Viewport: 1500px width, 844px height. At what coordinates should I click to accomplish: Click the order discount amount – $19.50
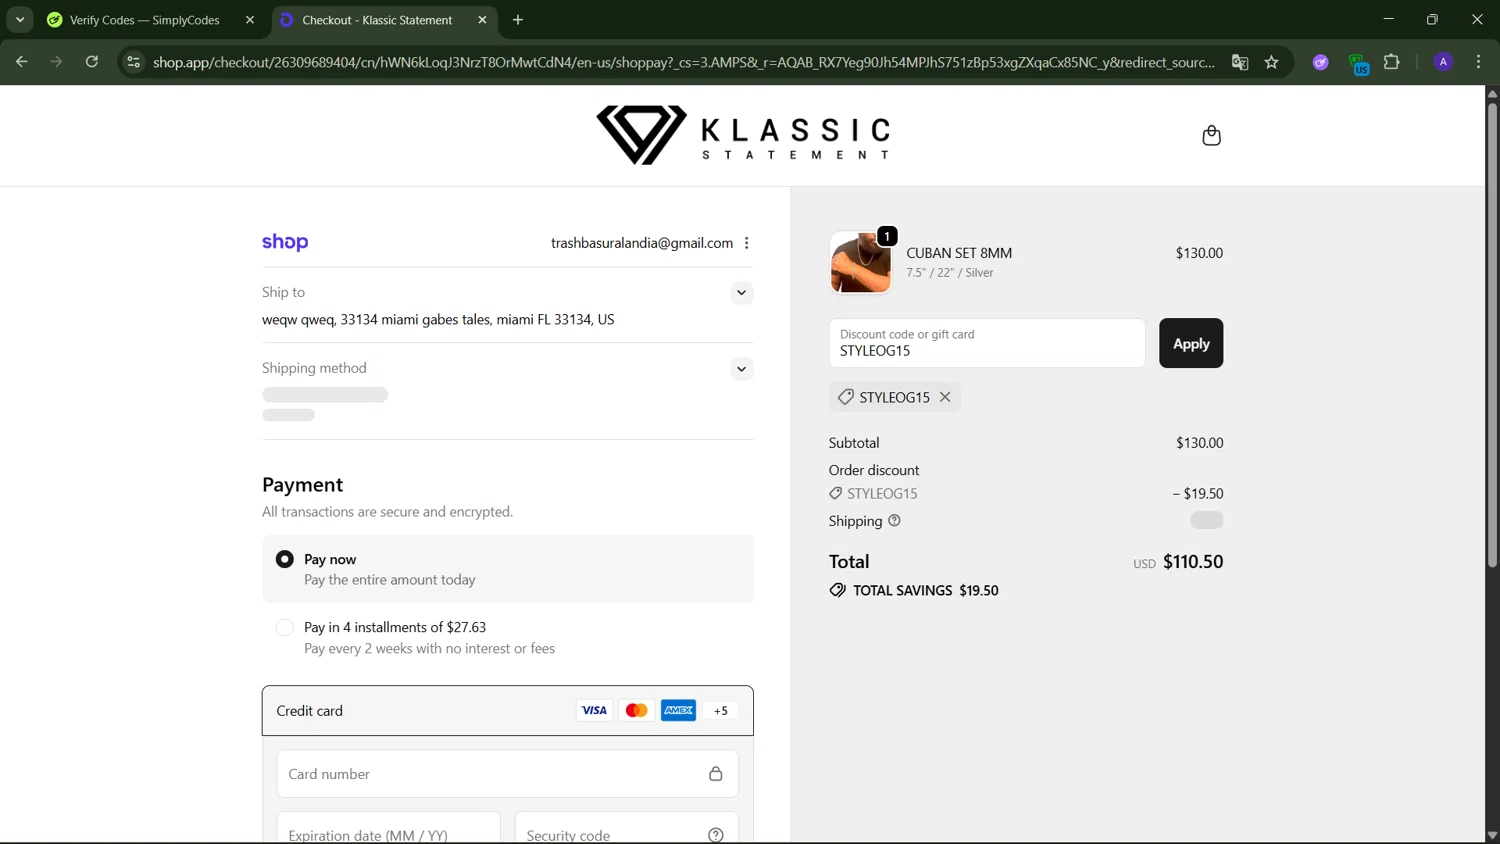pos(1198,494)
